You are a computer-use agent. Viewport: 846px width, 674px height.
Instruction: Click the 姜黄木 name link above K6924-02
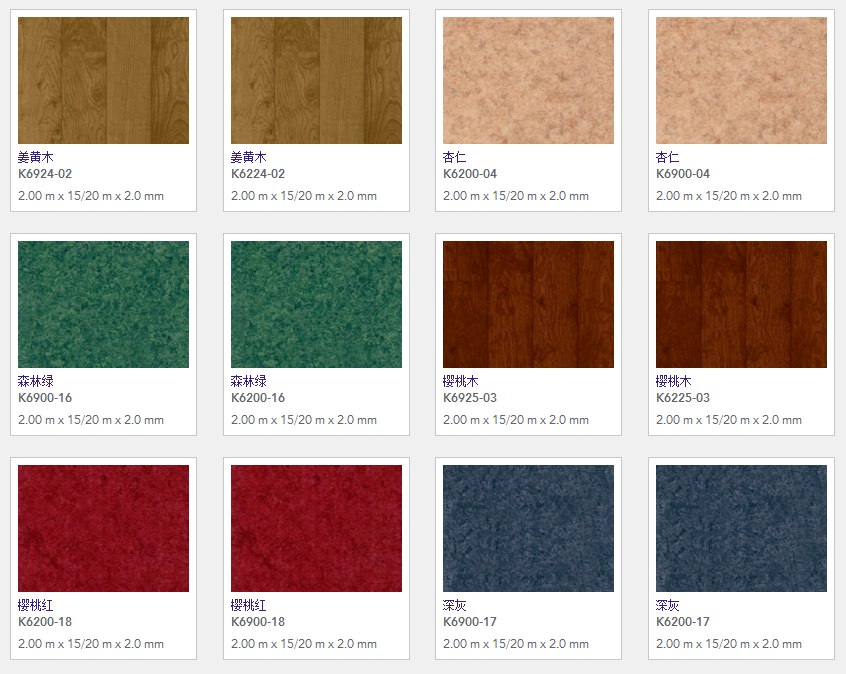[x=36, y=157]
